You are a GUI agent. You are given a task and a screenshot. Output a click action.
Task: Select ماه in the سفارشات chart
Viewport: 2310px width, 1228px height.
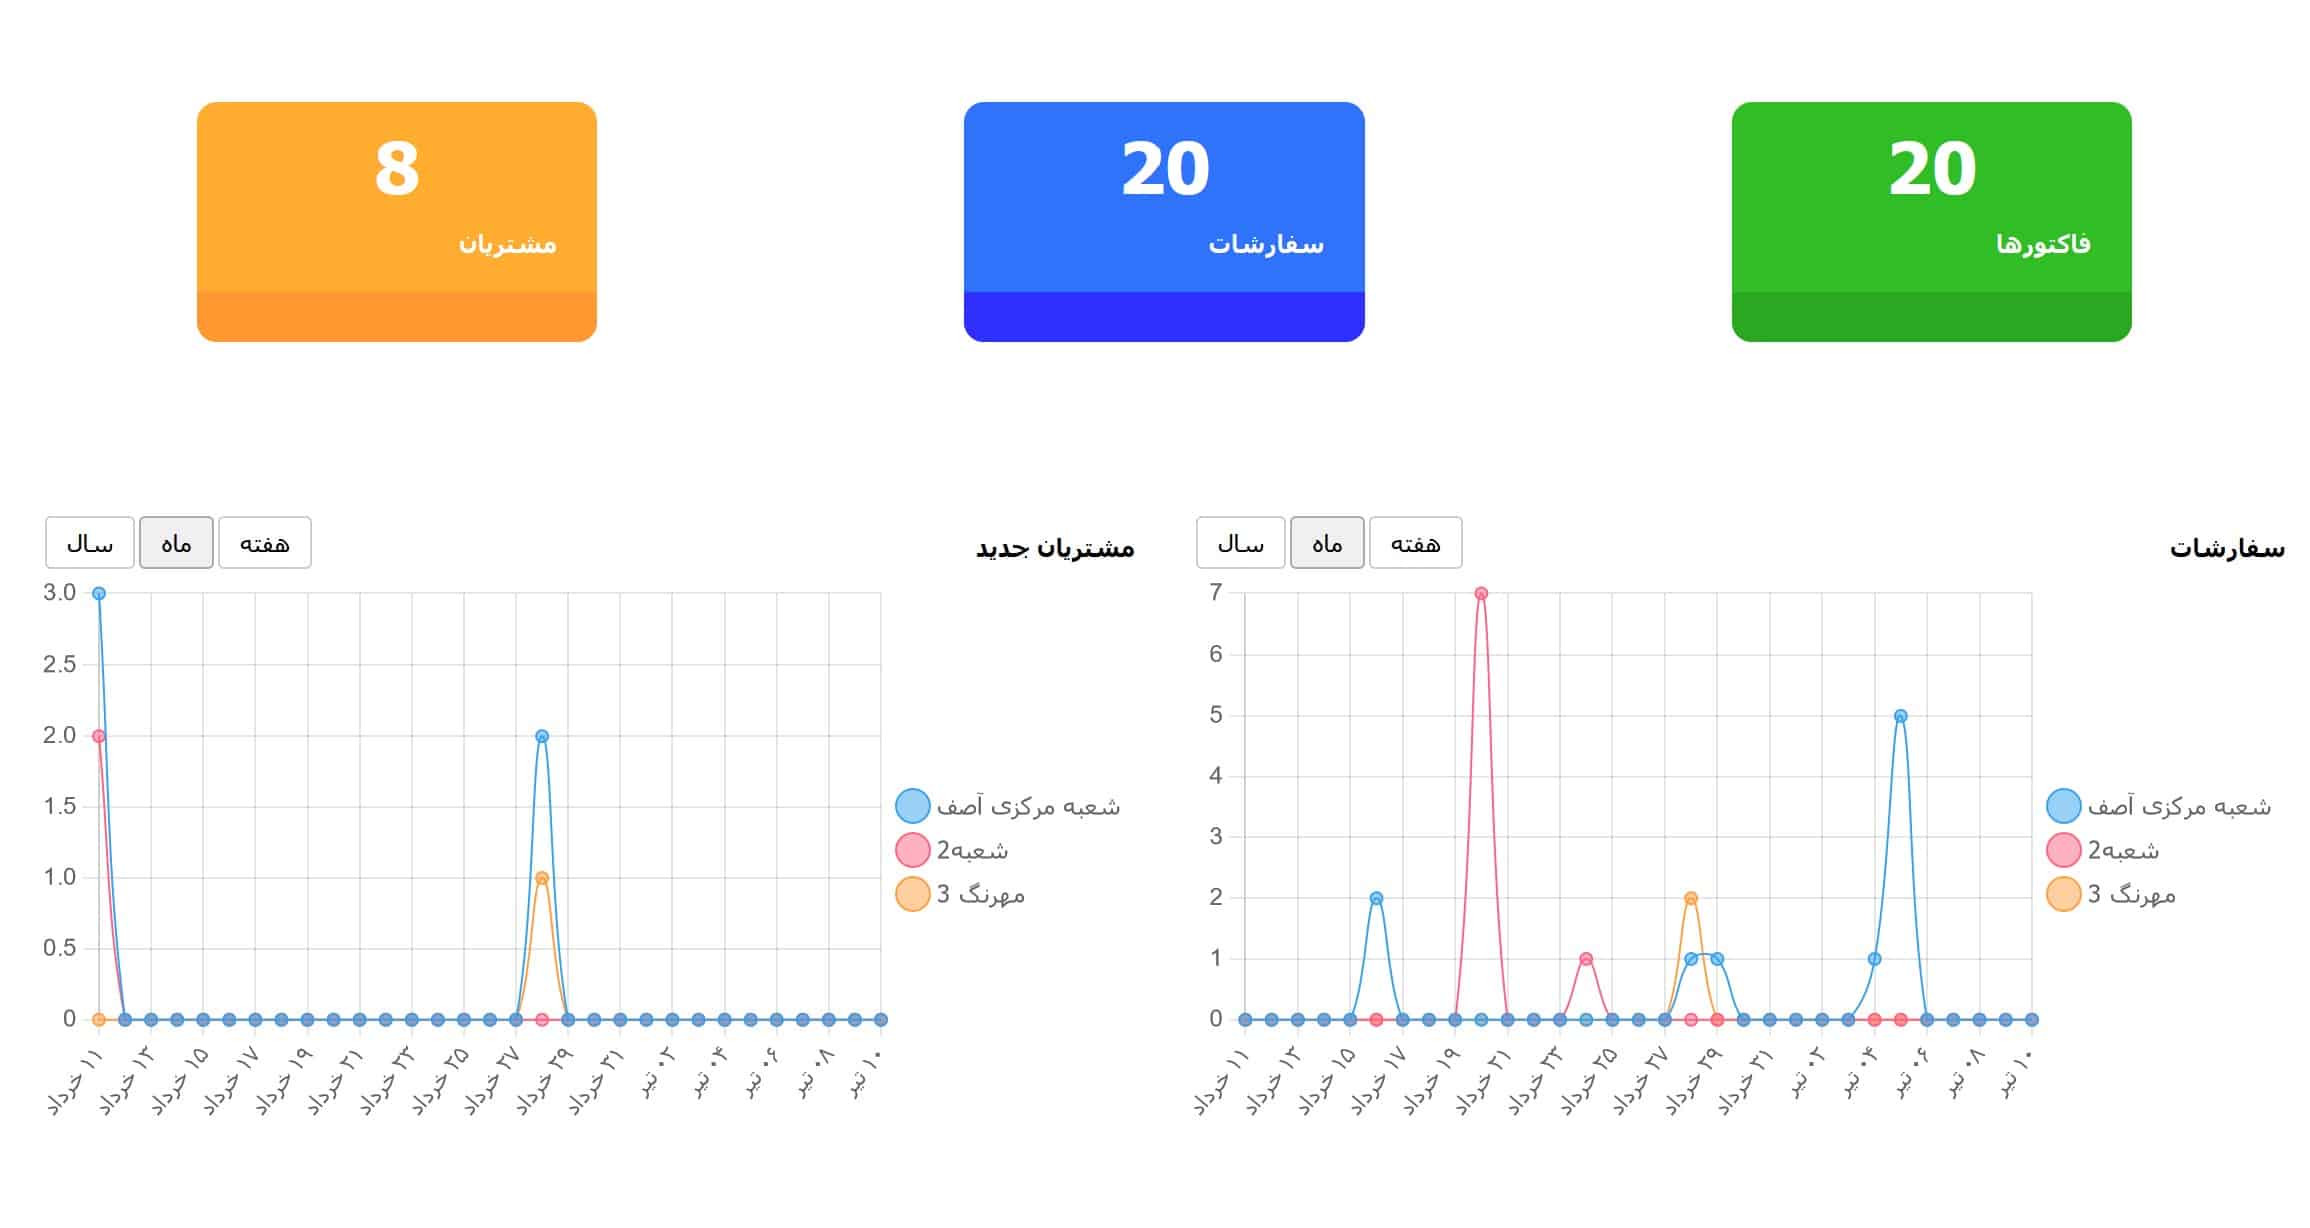(1327, 543)
